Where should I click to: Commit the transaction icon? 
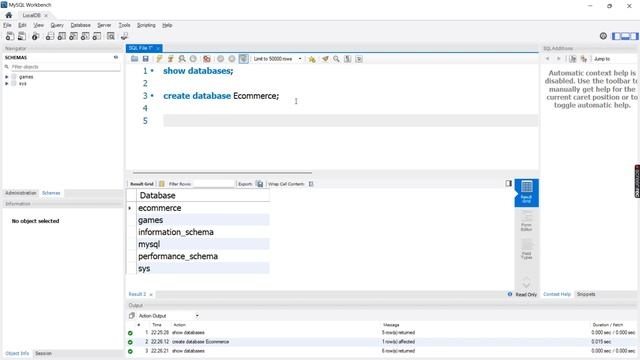pyautogui.click(x=220, y=59)
